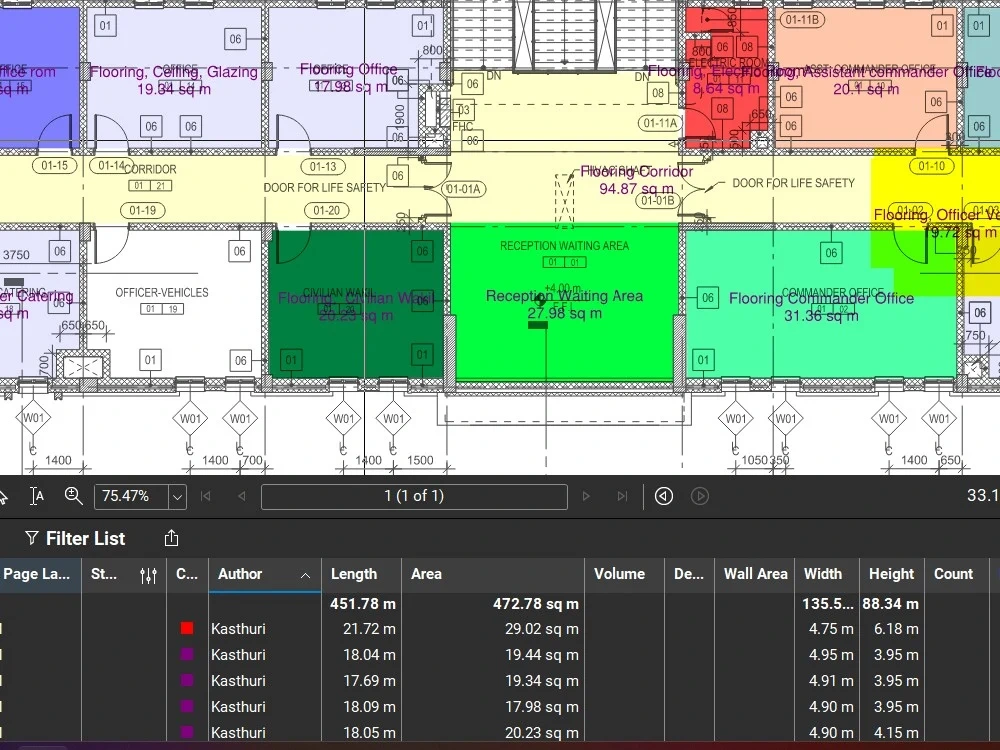This screenshot has height=750, width=1000.
Task: Click door tag 01-01A
Action: pos(464,189)
